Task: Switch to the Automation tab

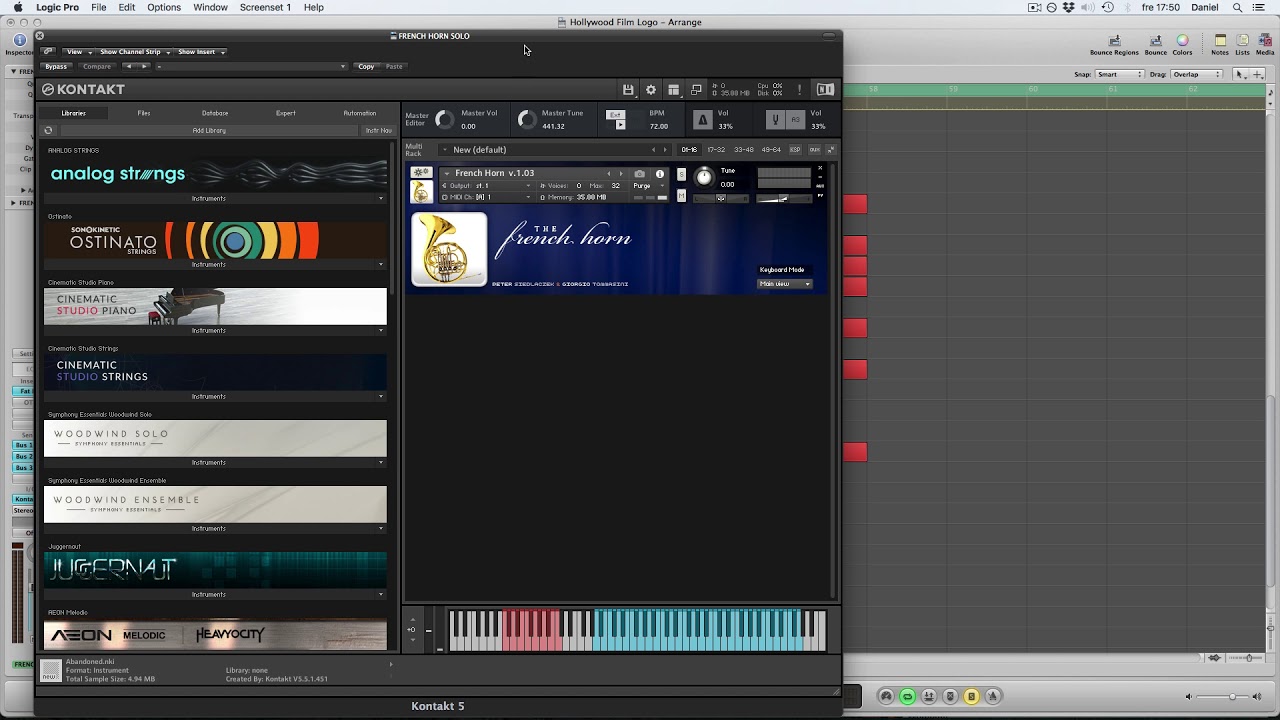Action: tap(360, 113)
